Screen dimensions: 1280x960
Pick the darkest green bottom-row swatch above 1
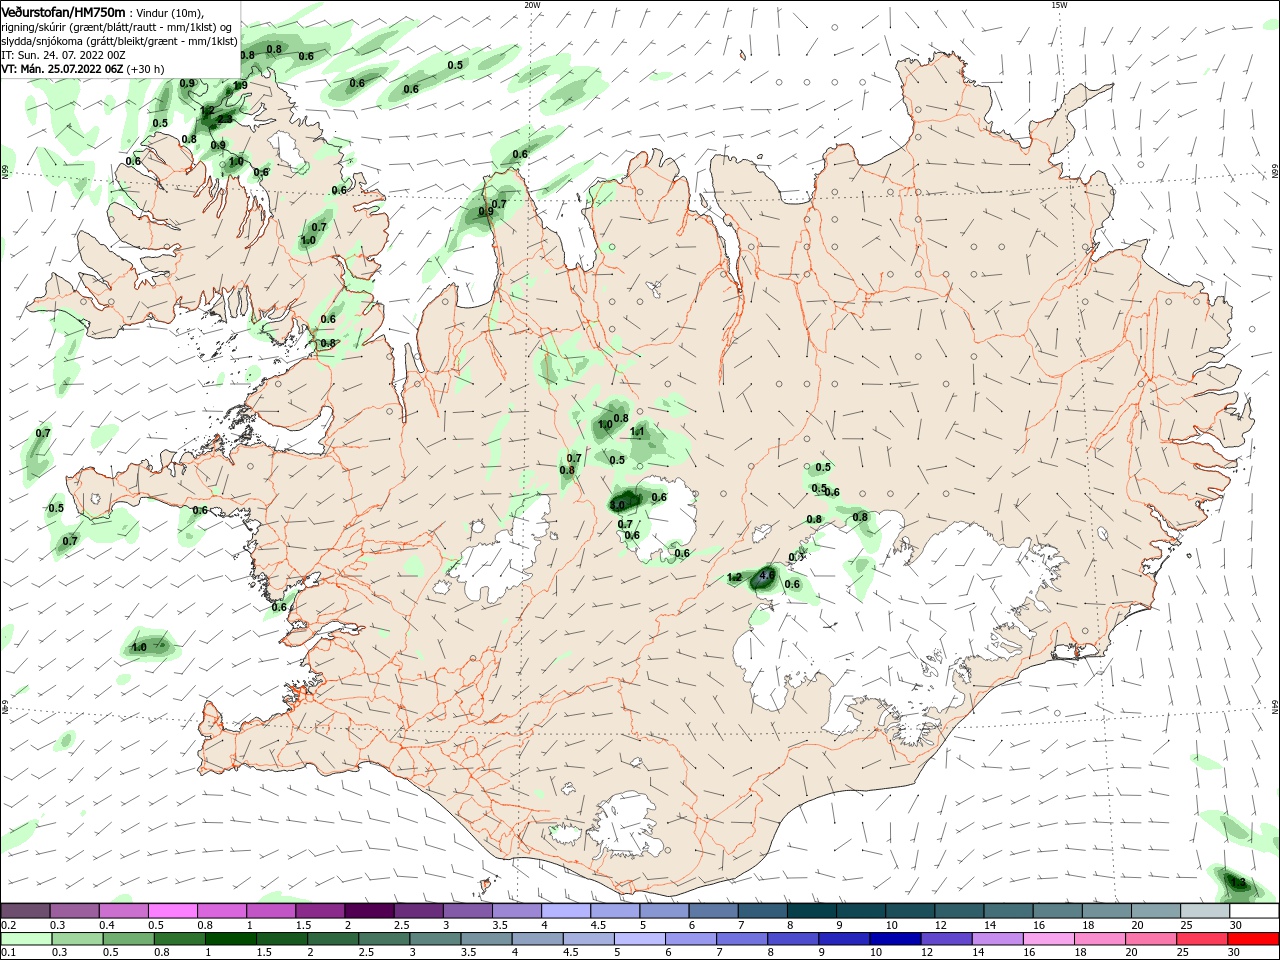230,938
